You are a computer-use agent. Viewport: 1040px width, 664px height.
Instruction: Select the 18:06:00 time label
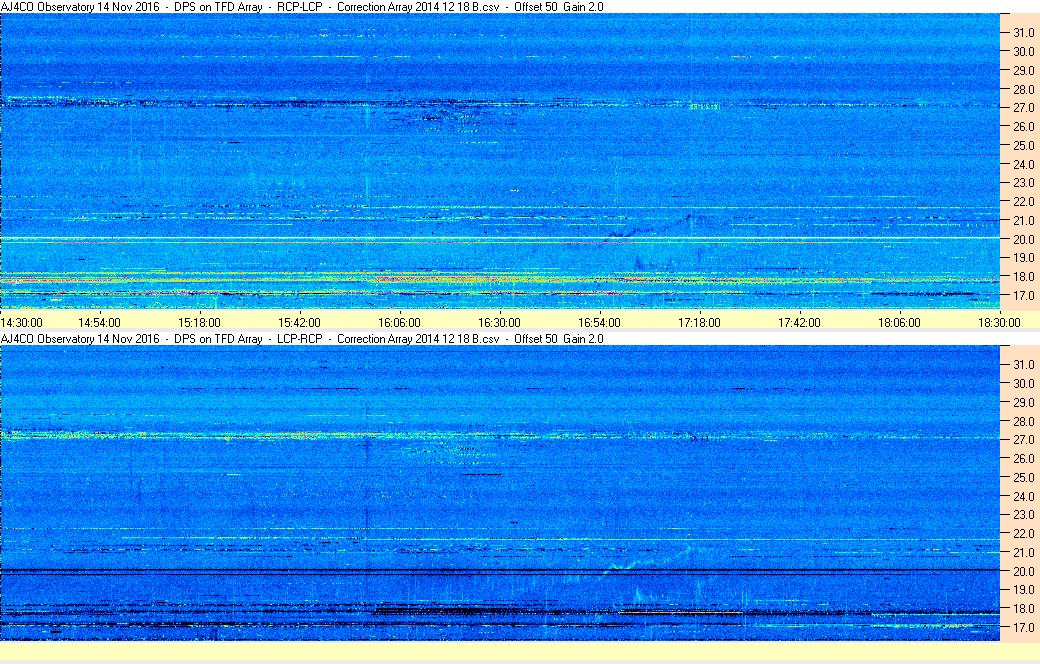tap(899, 322)
